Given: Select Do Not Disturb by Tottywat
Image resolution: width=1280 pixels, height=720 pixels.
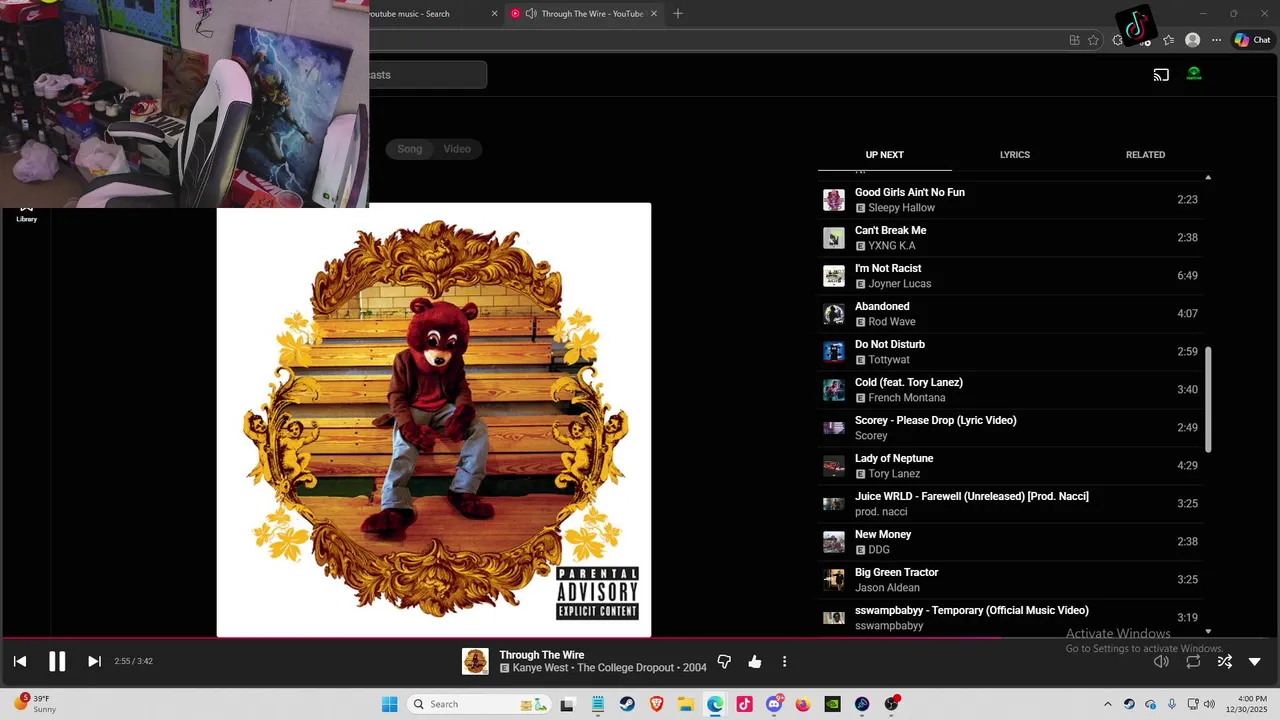Looking at the screenshot, I should (x=1010, y=352).
